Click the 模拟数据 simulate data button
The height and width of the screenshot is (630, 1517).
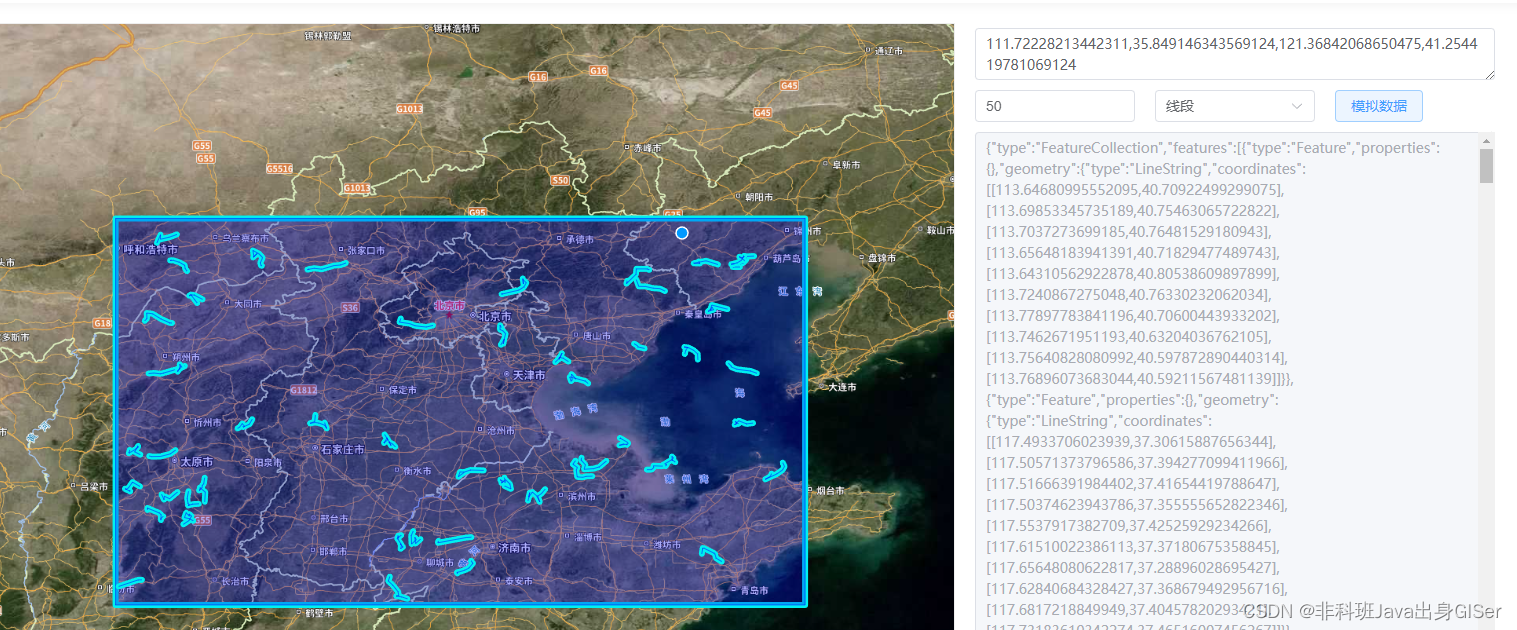[1378, 105]
